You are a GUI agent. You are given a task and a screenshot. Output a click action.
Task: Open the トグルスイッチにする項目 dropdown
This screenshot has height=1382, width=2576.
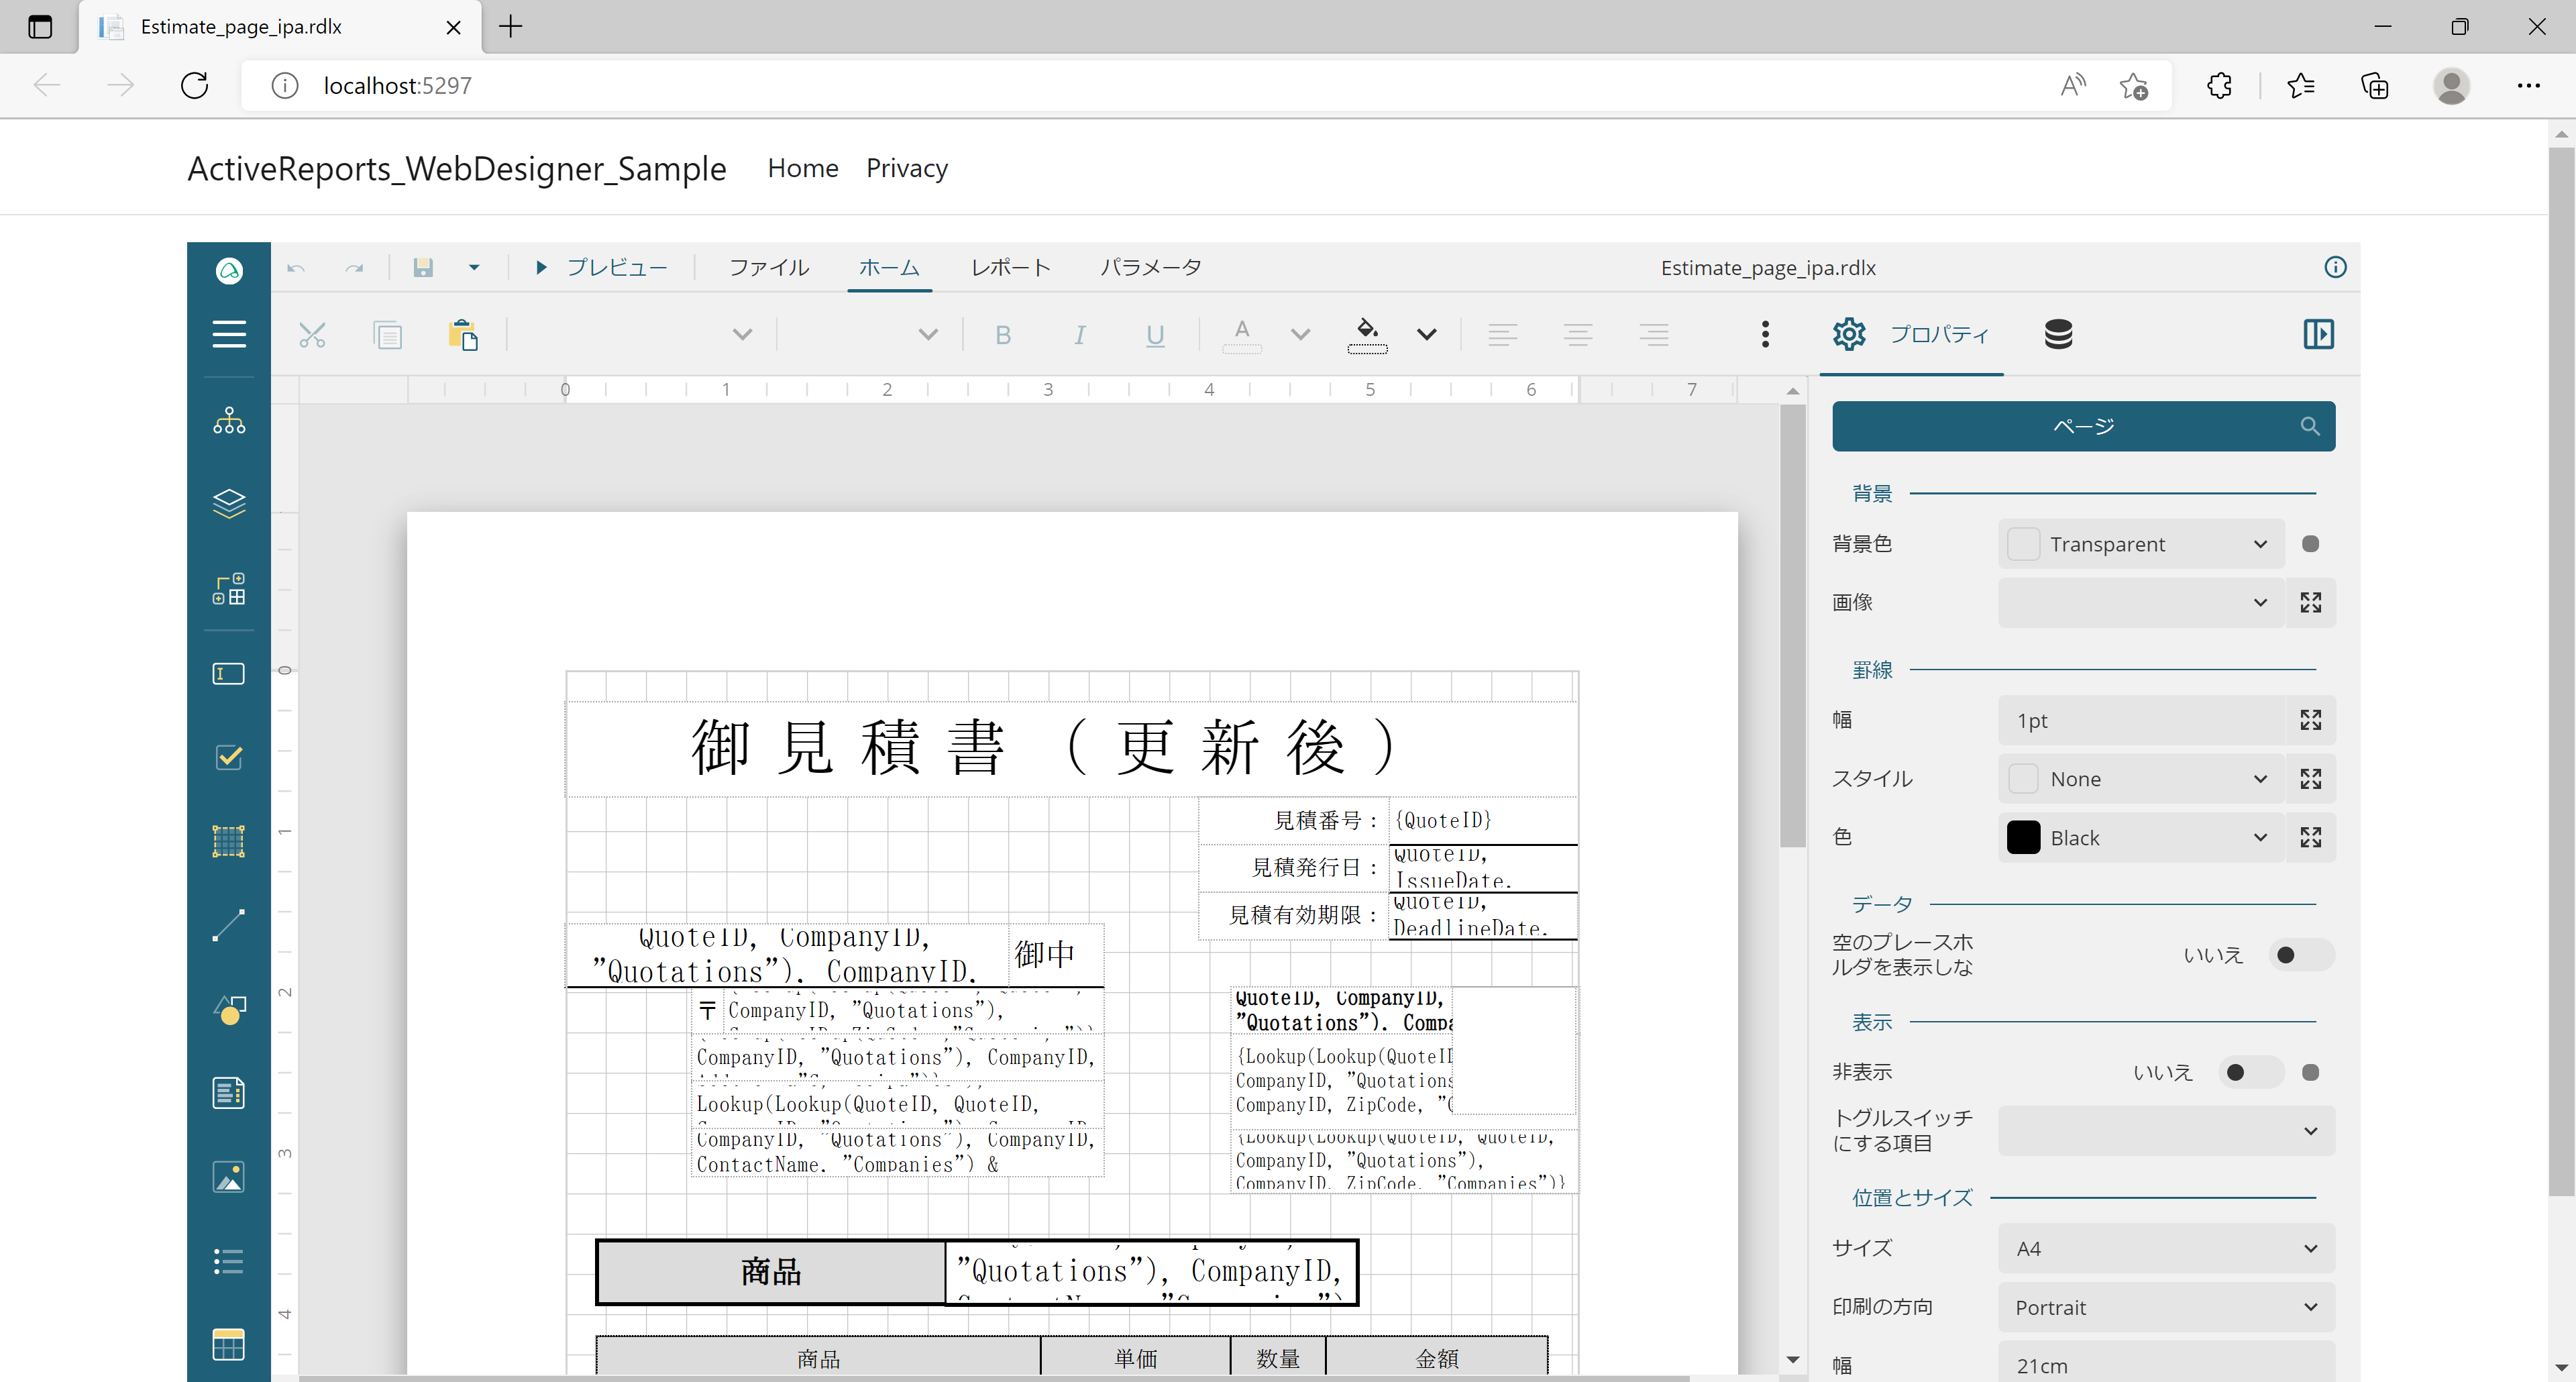coord(2166,1131)
